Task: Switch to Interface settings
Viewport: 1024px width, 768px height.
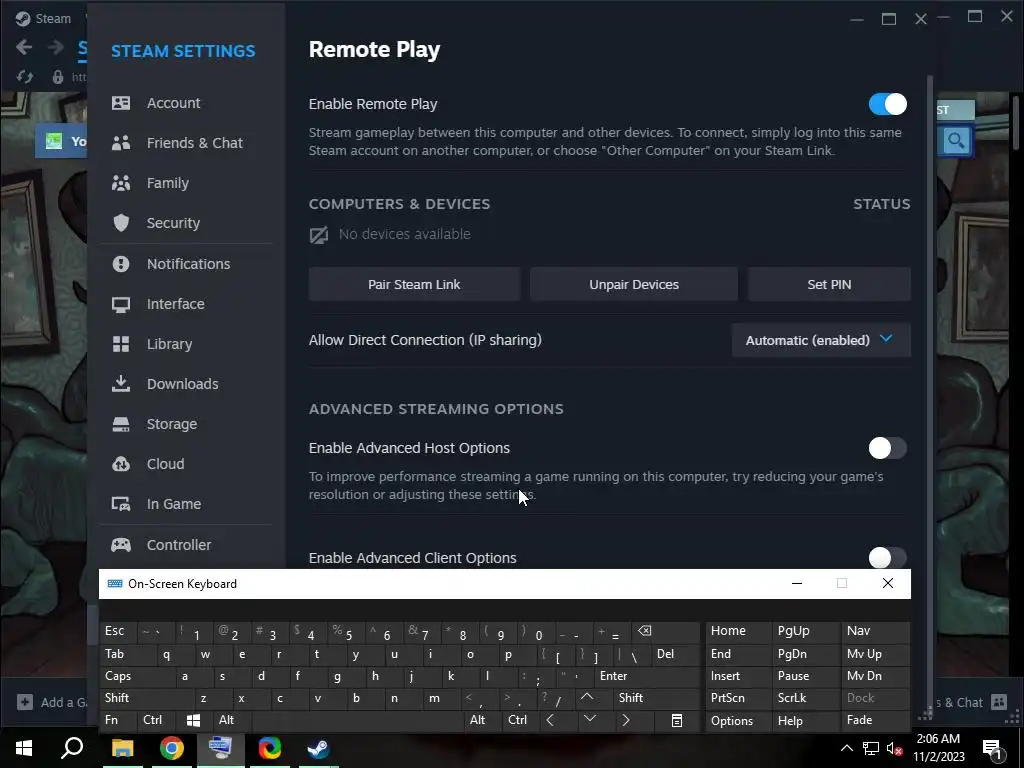Action: point(175,304)
